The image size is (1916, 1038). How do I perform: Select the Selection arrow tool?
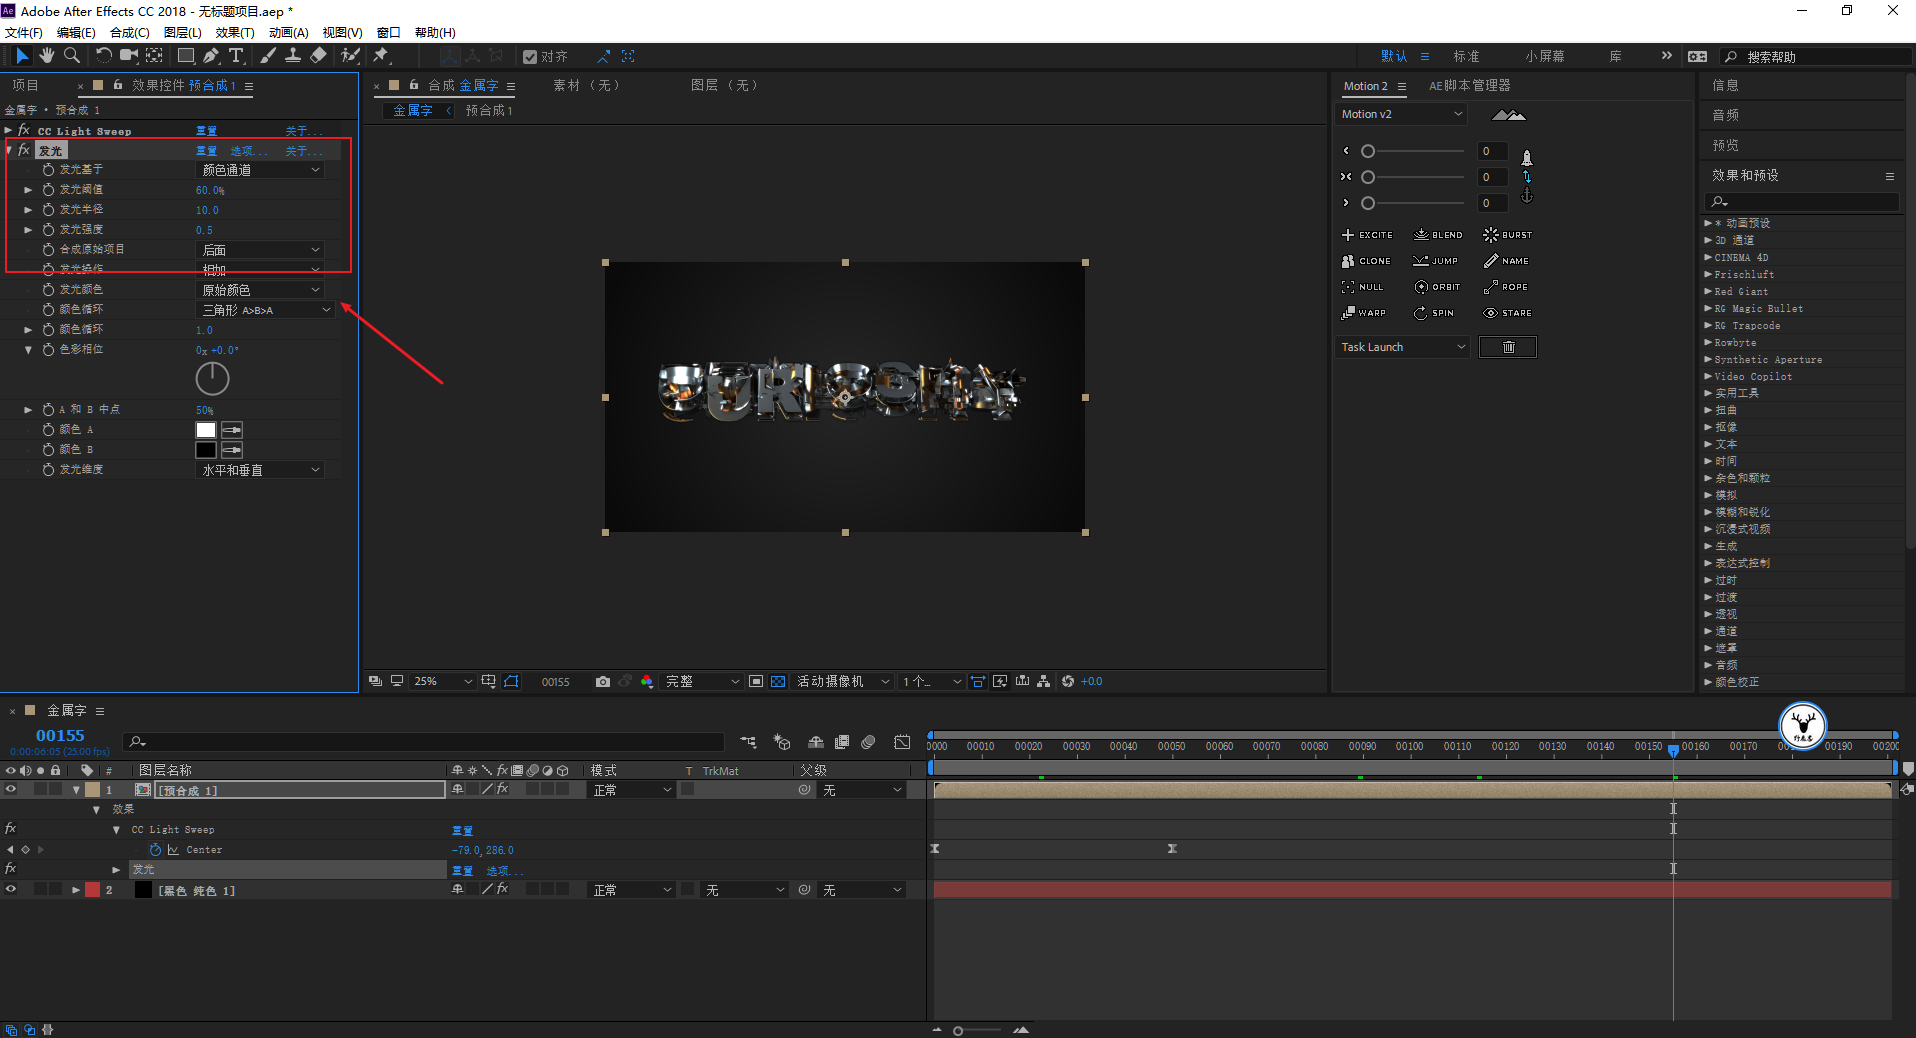[x=22, y=56]
